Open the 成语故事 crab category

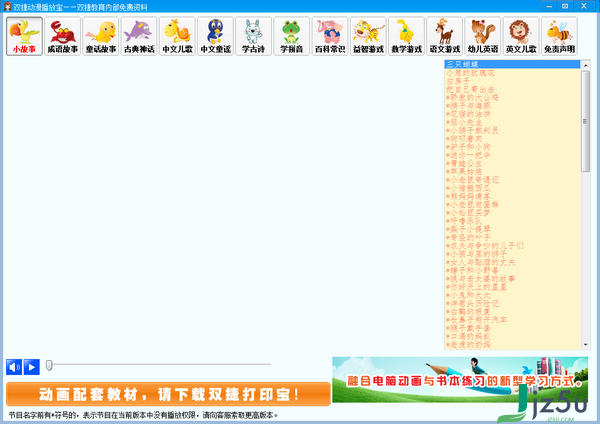click(63, 36)
